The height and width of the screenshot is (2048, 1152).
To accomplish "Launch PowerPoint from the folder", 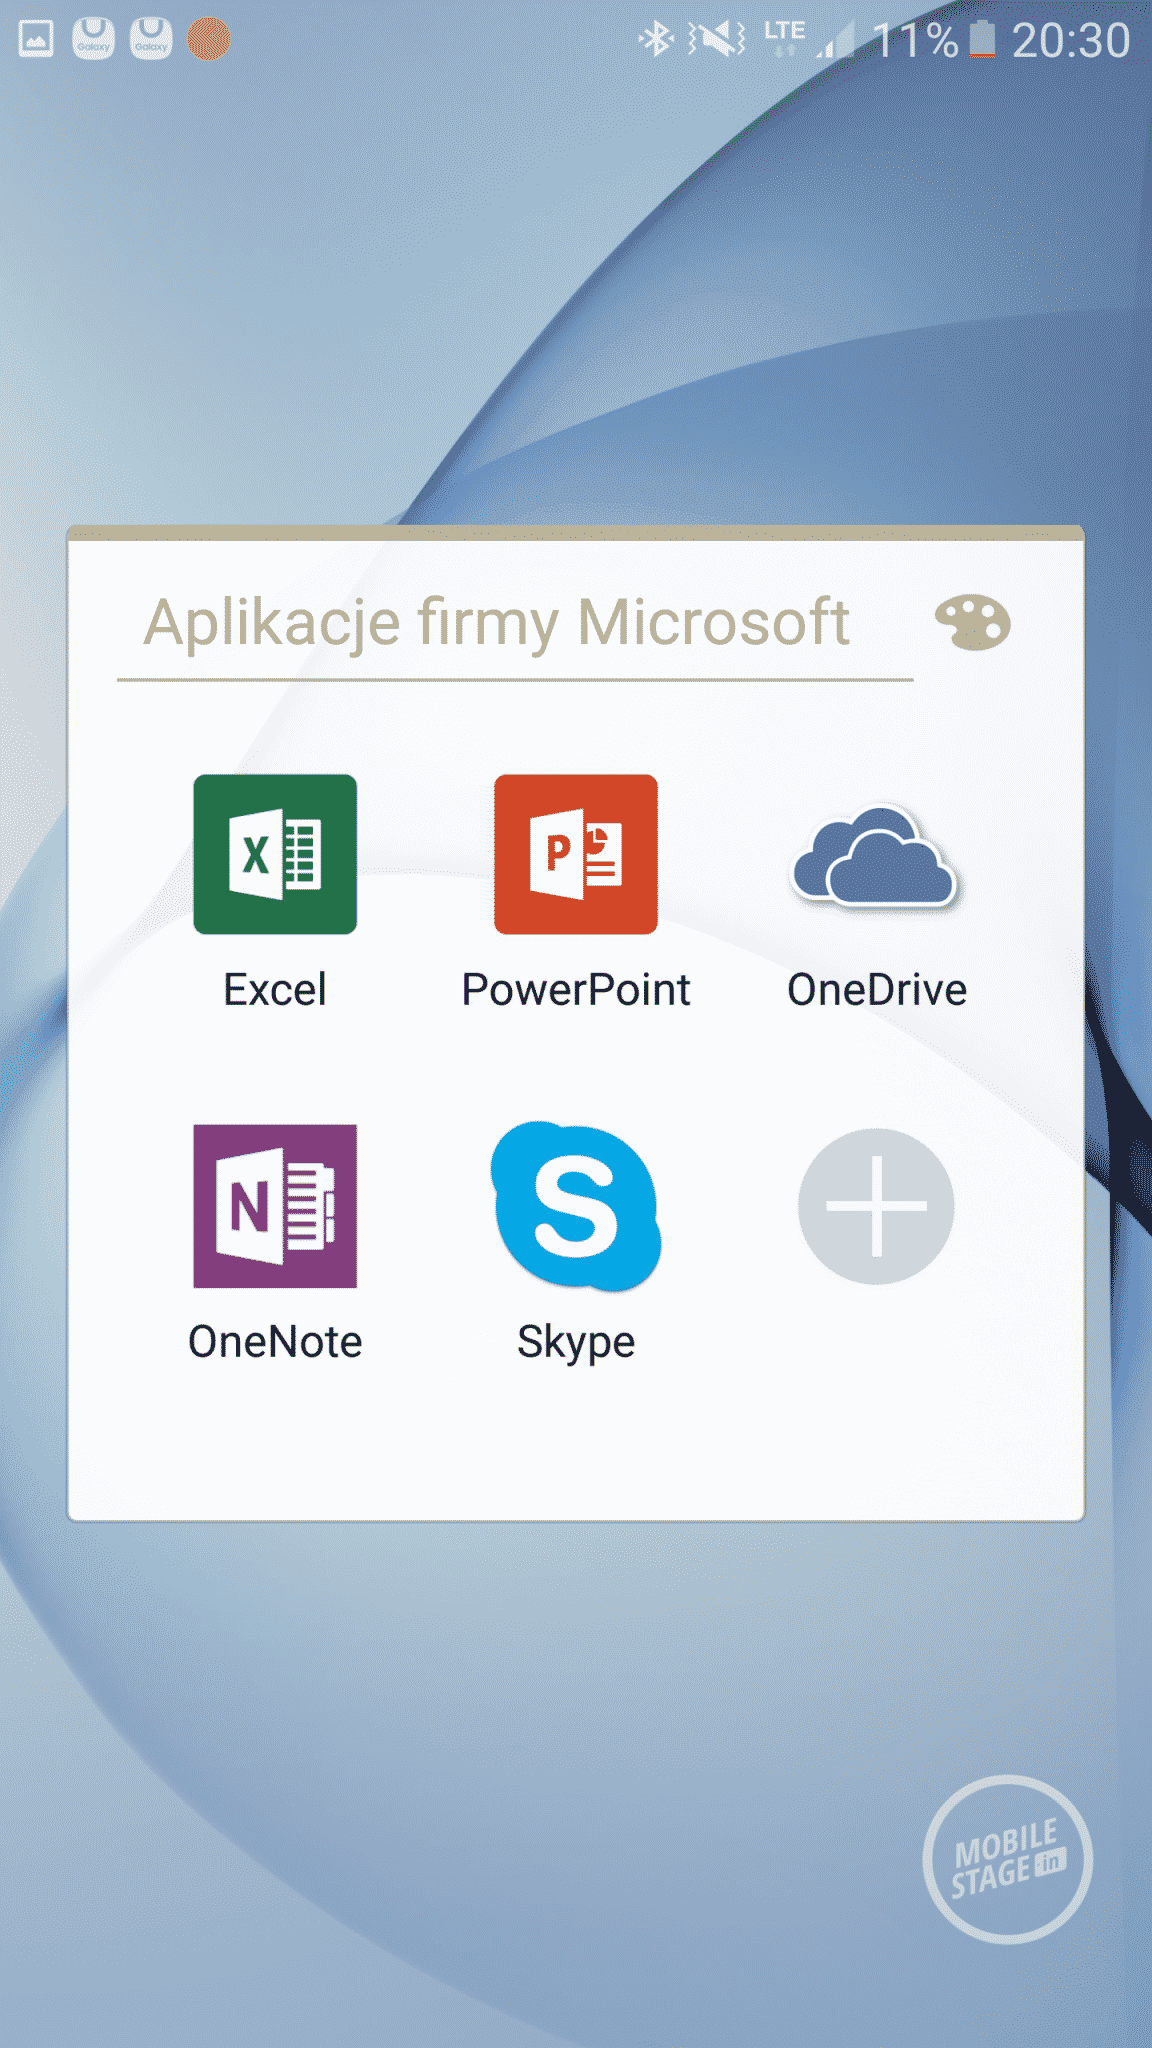I will pos(576,854).
